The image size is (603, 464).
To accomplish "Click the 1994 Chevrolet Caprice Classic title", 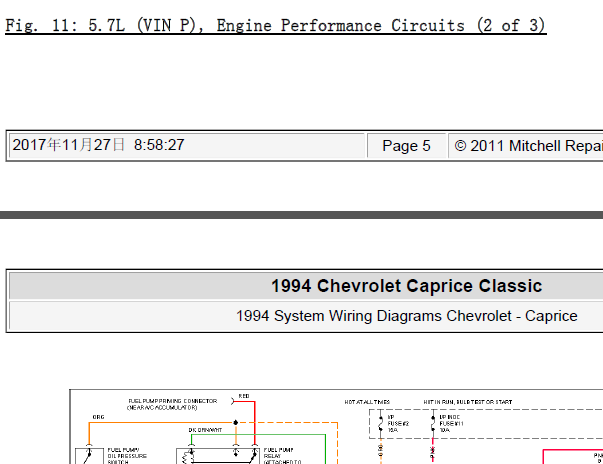I will [x=406, y=286].
